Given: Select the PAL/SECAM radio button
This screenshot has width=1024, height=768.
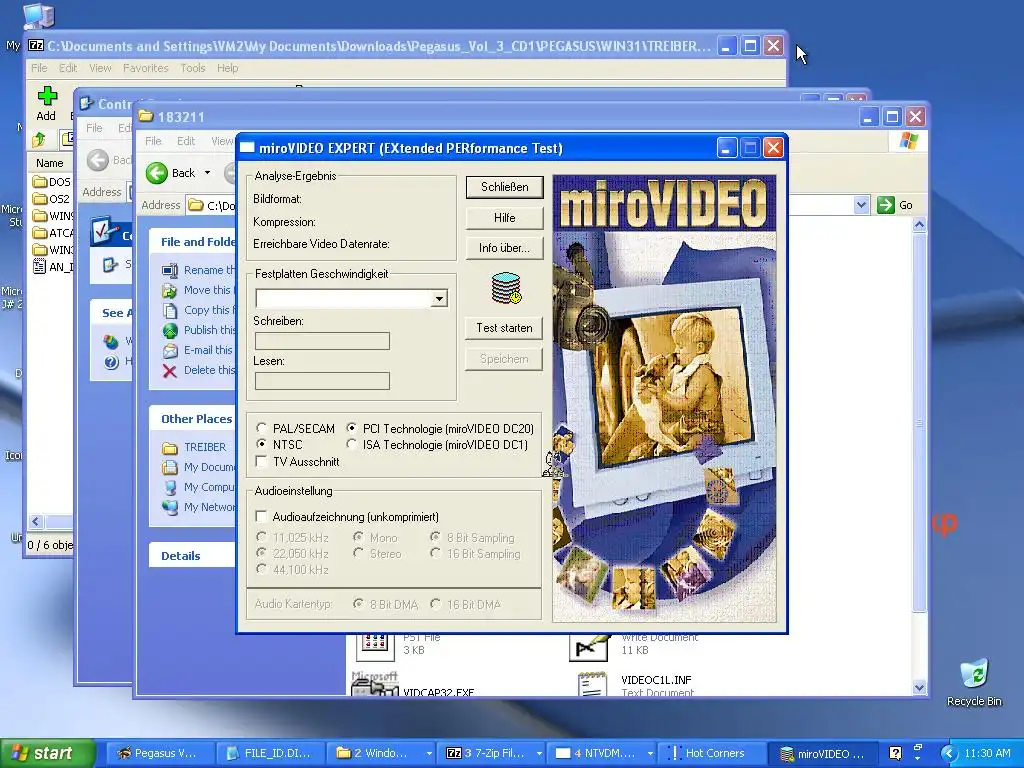Looking at the screenshot, I should click(x=261, y=428).
